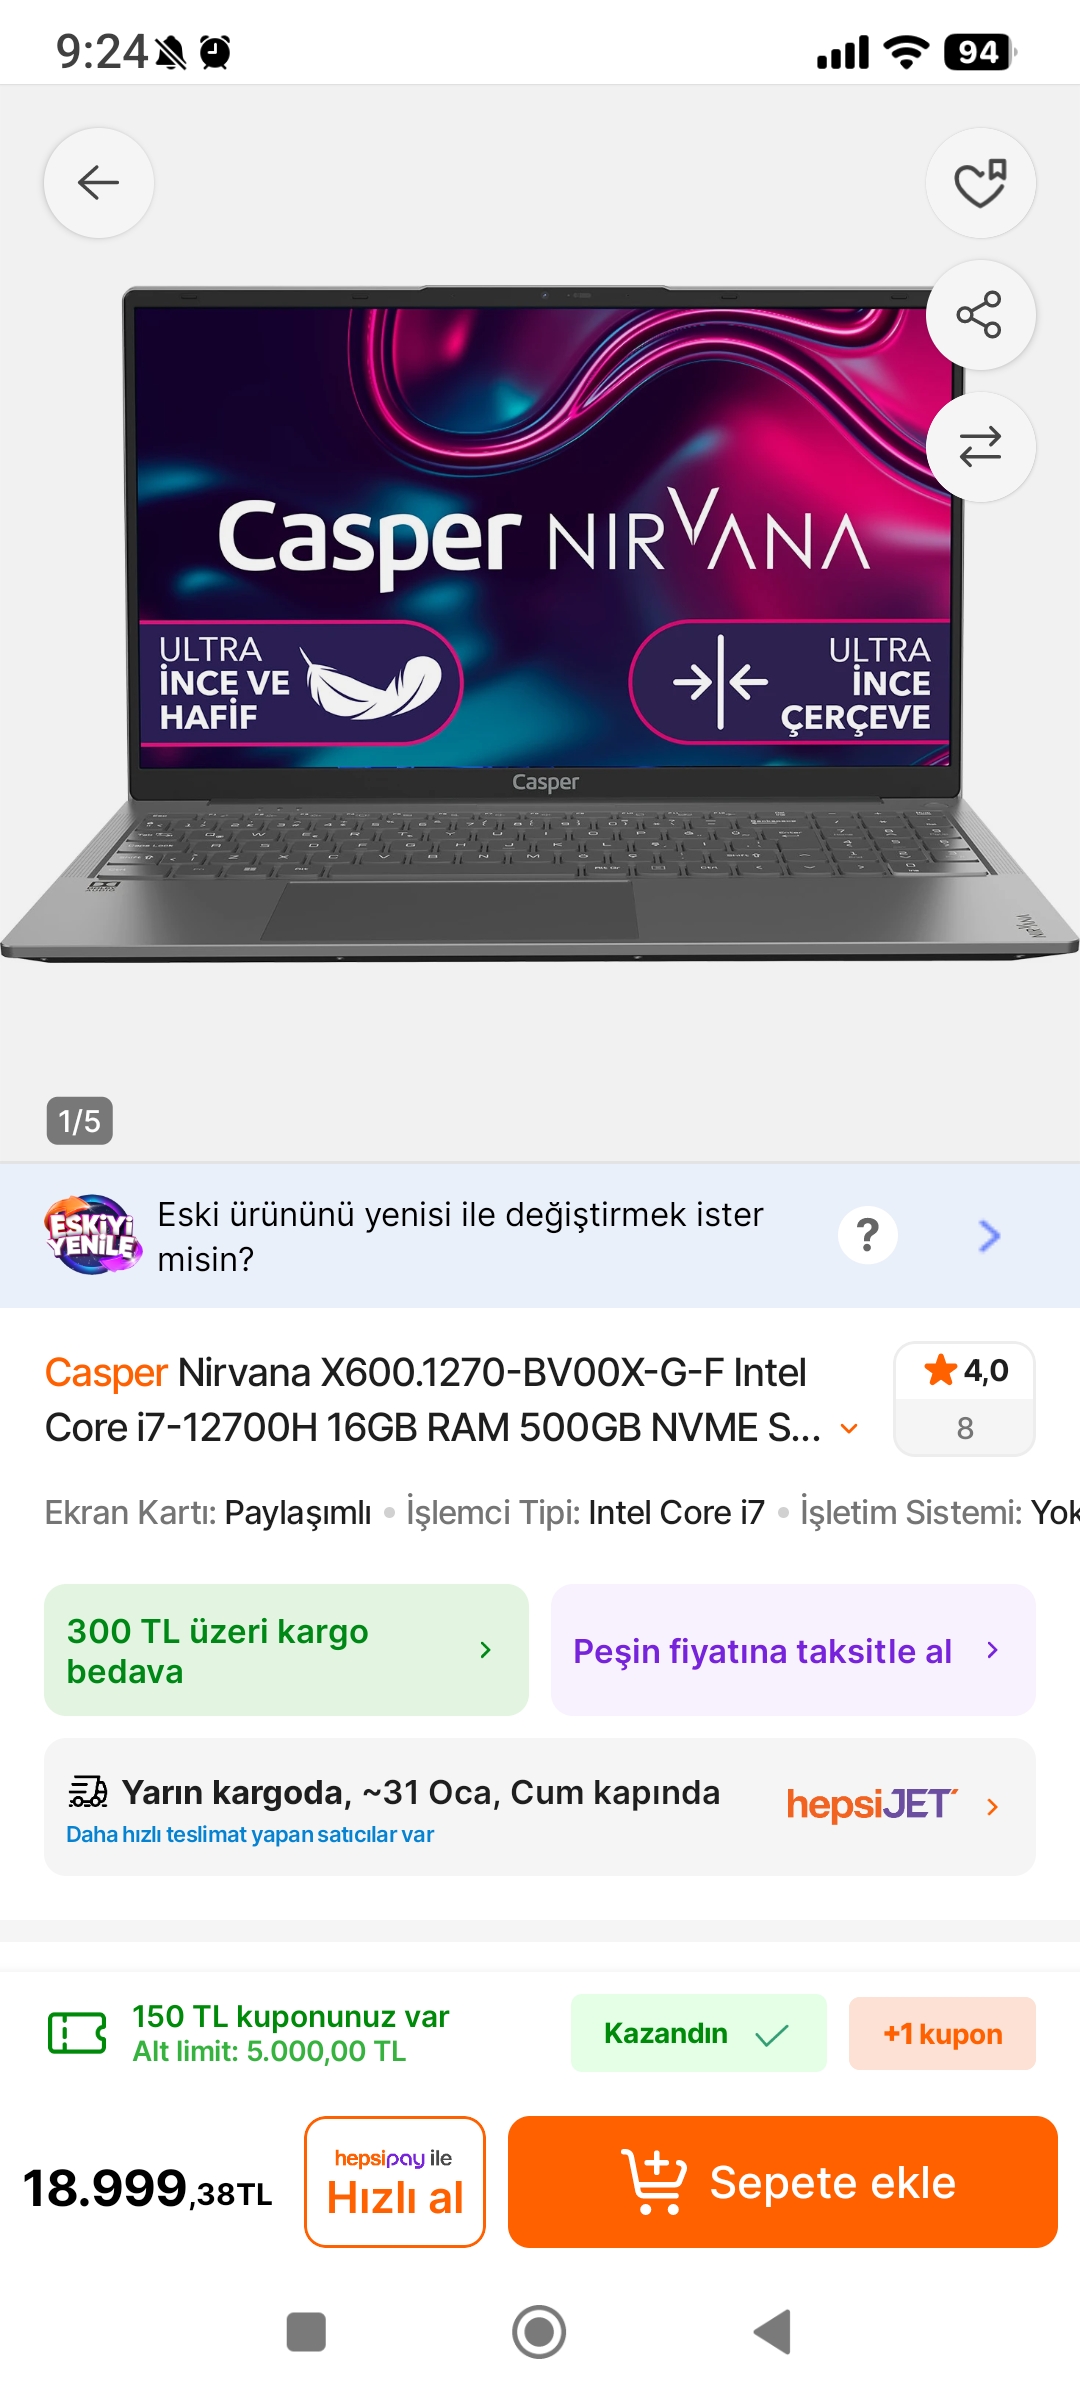
Task: Tap Android home navigation button
Action: (539, 2332)
